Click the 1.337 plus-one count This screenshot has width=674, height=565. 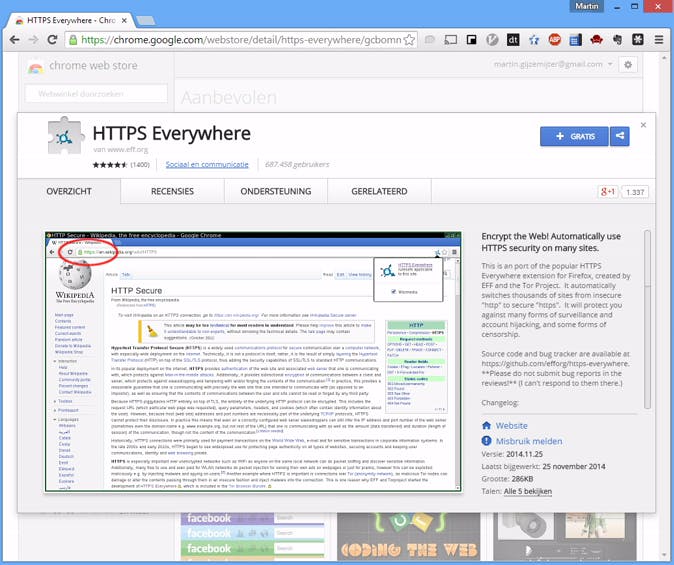tap(635, 192)
